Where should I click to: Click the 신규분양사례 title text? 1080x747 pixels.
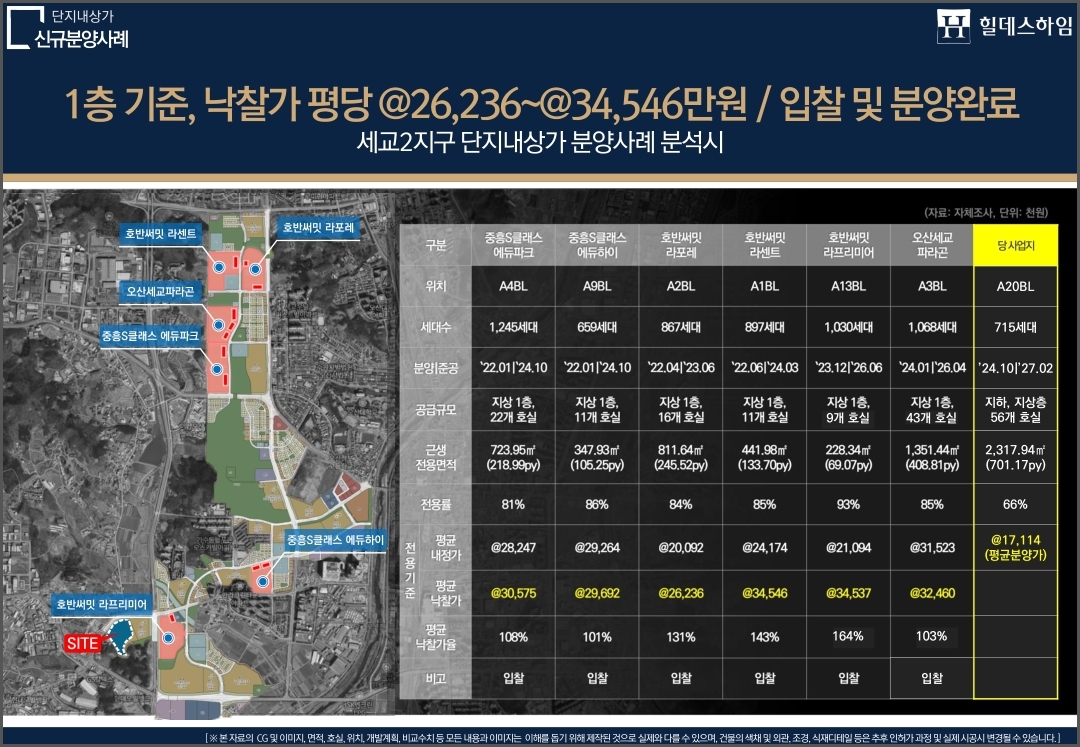point(82,39)
